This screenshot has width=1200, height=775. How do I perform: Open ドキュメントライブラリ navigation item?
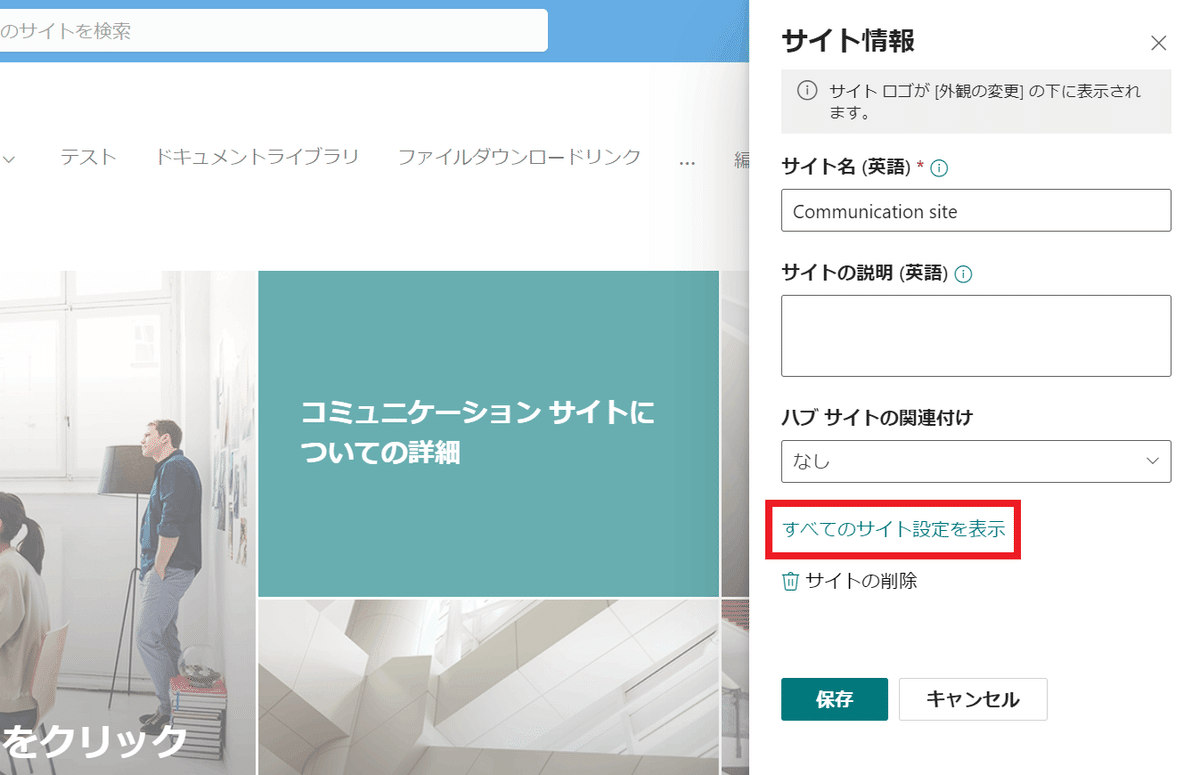pyautogui.click(x=257, y=157)
